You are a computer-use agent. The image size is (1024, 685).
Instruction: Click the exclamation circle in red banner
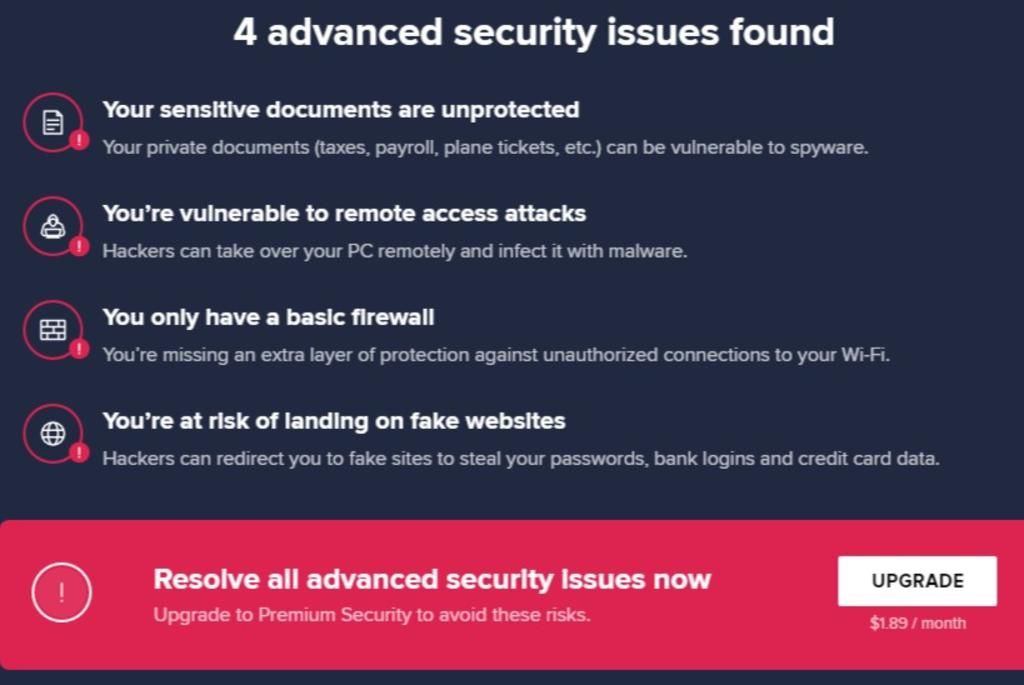click(61, 592)
